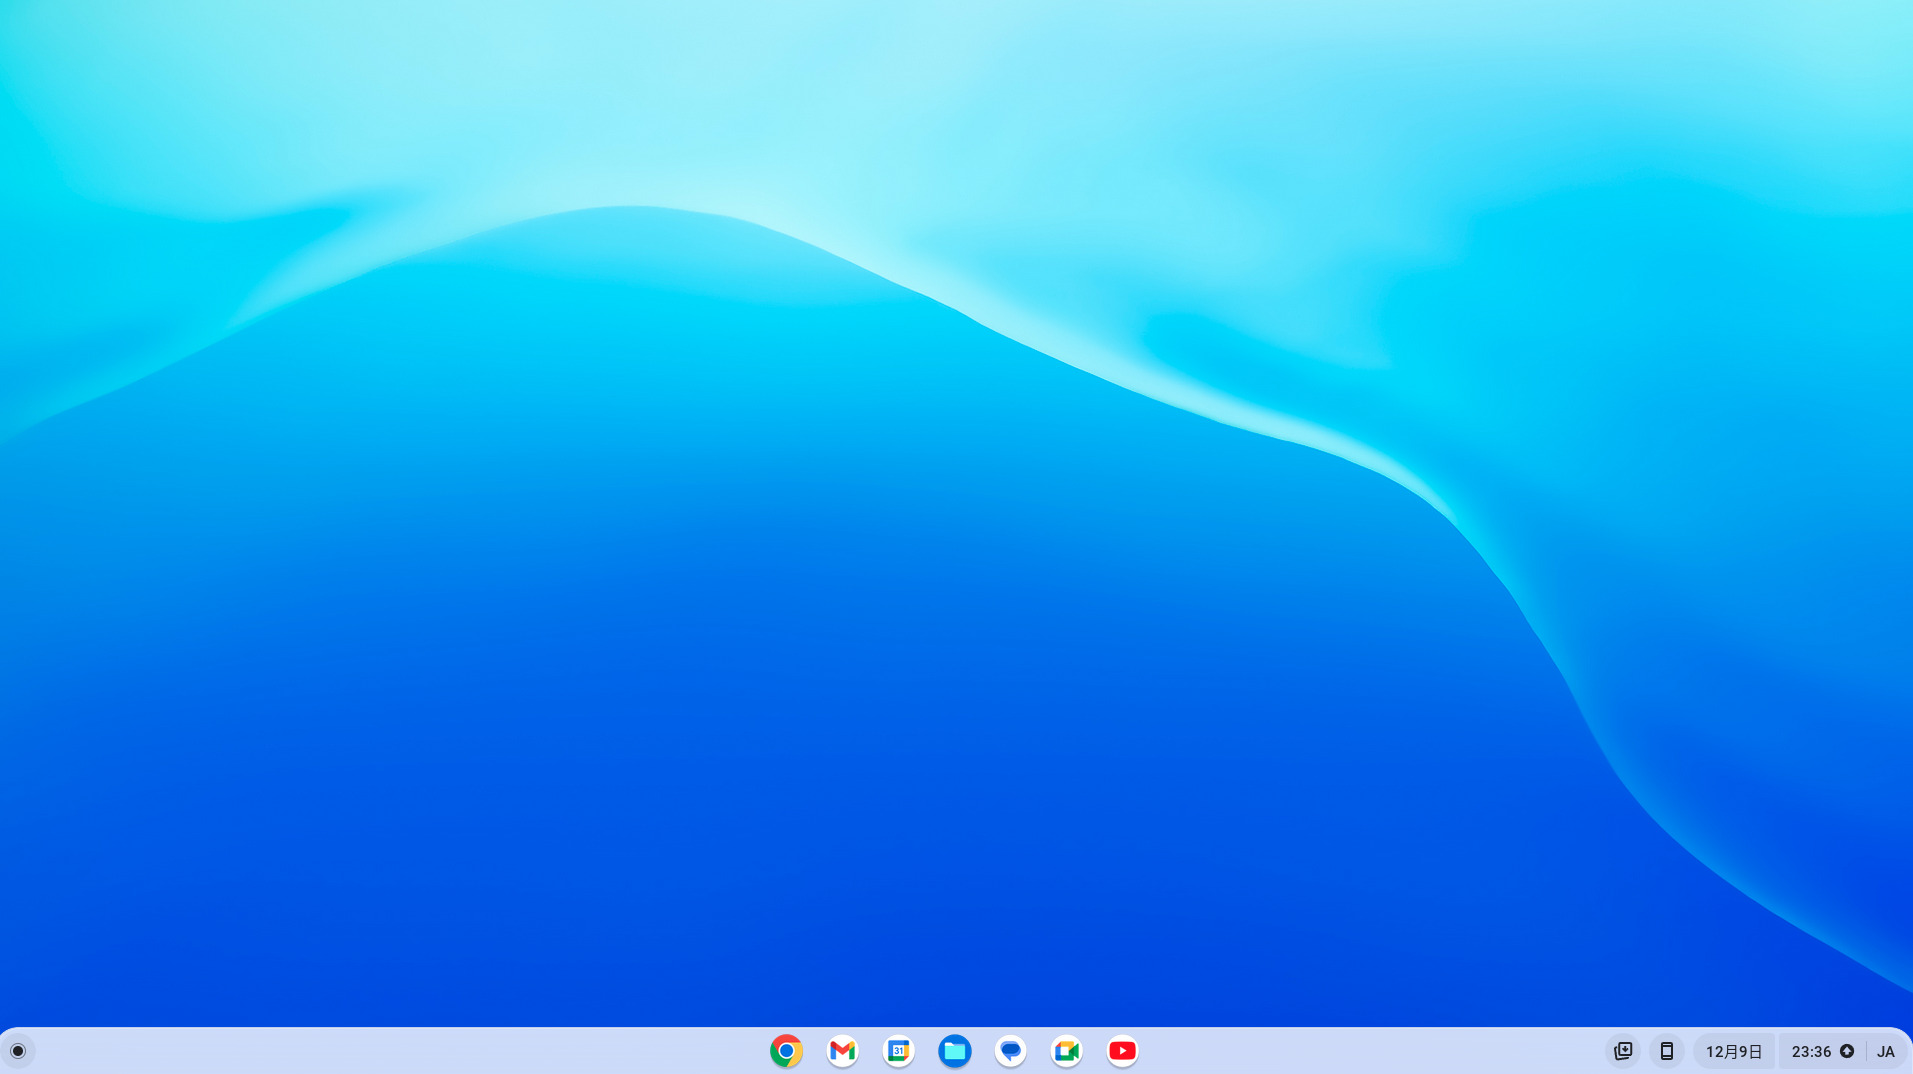Open the holding space tote icon
Viewport: 1913px width, 1074px height.
(x=1623, y=1051)
